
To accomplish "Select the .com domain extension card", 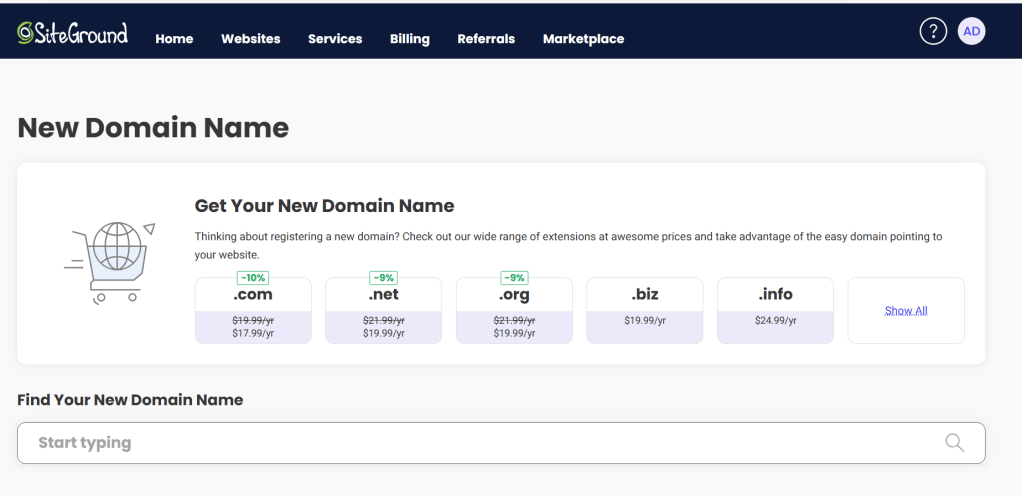I will click(253, 311).
